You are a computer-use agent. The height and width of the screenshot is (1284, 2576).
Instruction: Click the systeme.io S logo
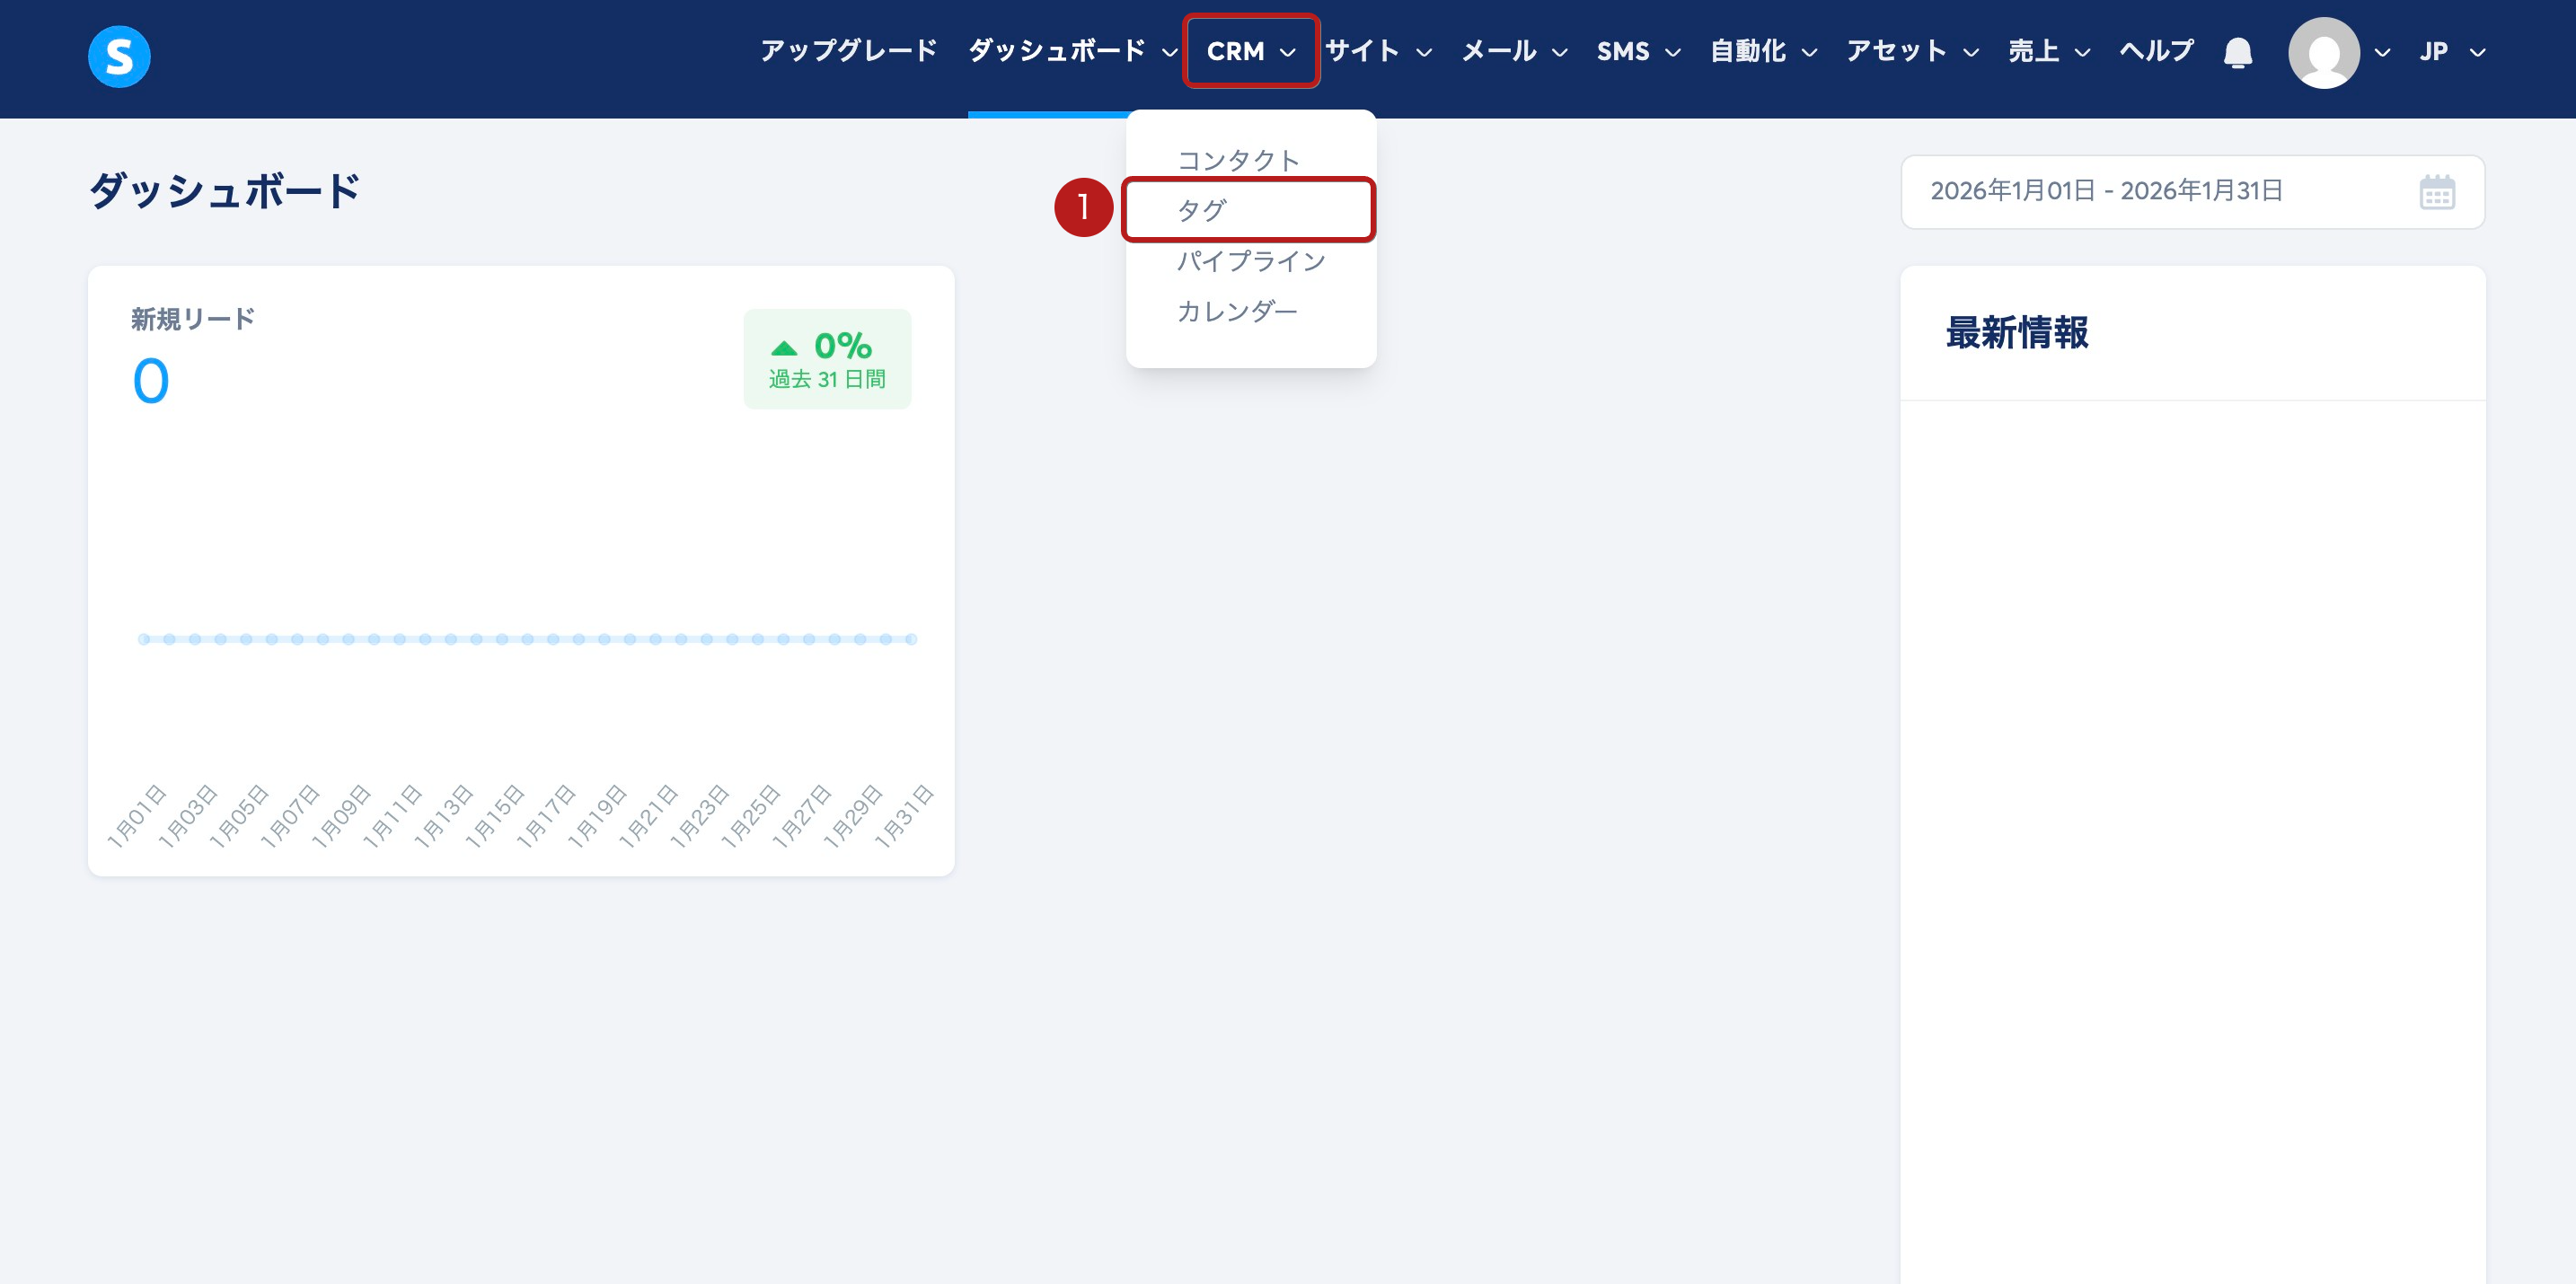[119, 56]
